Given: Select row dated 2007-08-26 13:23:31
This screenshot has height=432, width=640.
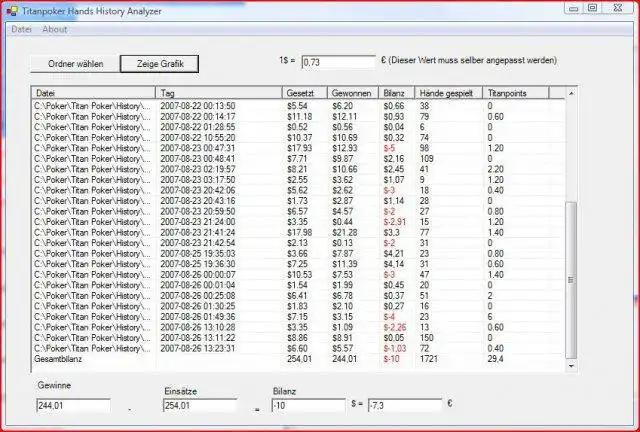Looking at the screenshot, I should pos(299,348).
